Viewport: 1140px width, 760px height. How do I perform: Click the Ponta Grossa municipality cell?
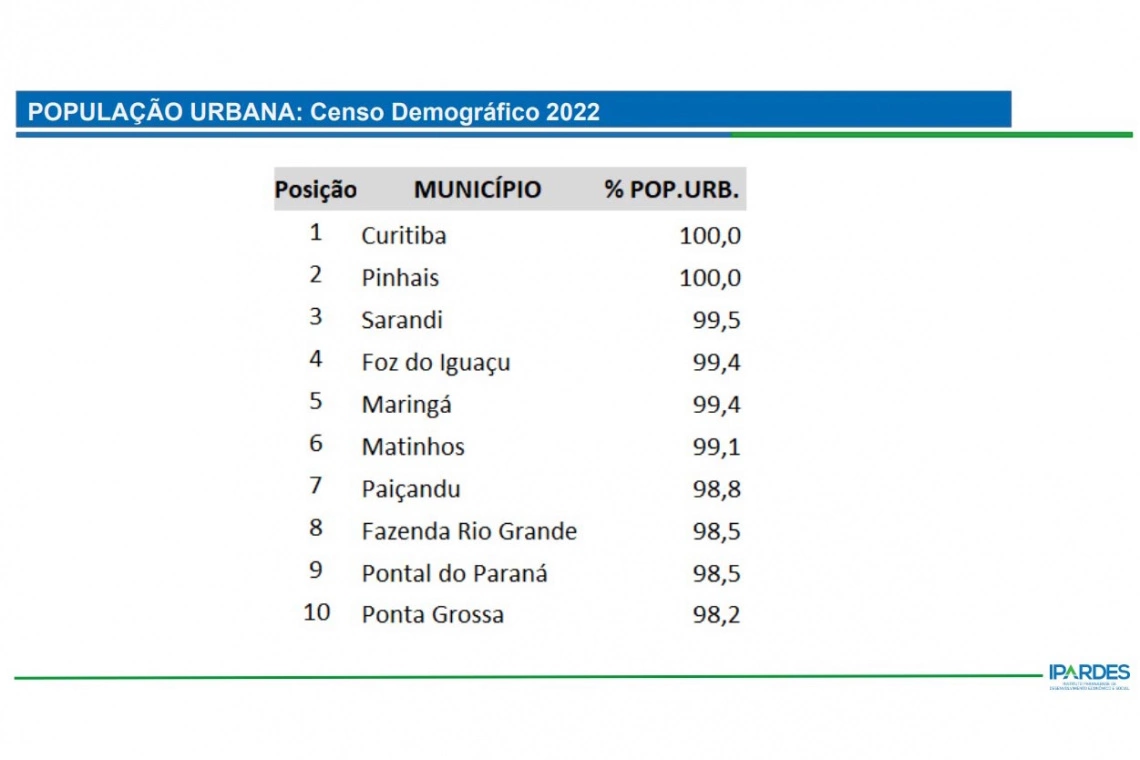[432, 614]
